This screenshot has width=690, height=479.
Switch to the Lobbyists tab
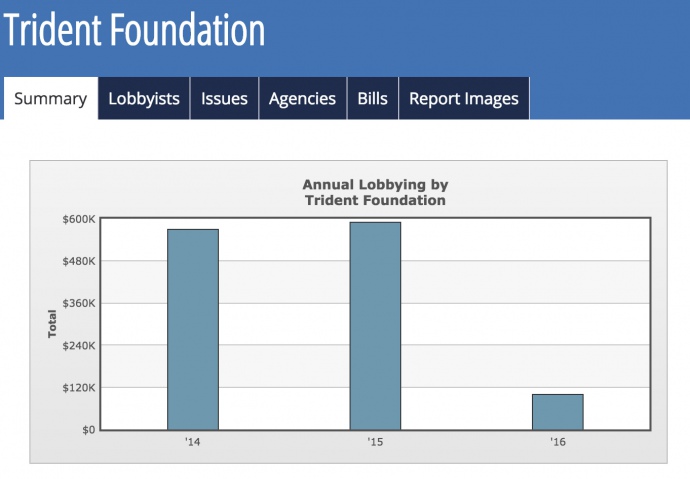coord(144,99)
